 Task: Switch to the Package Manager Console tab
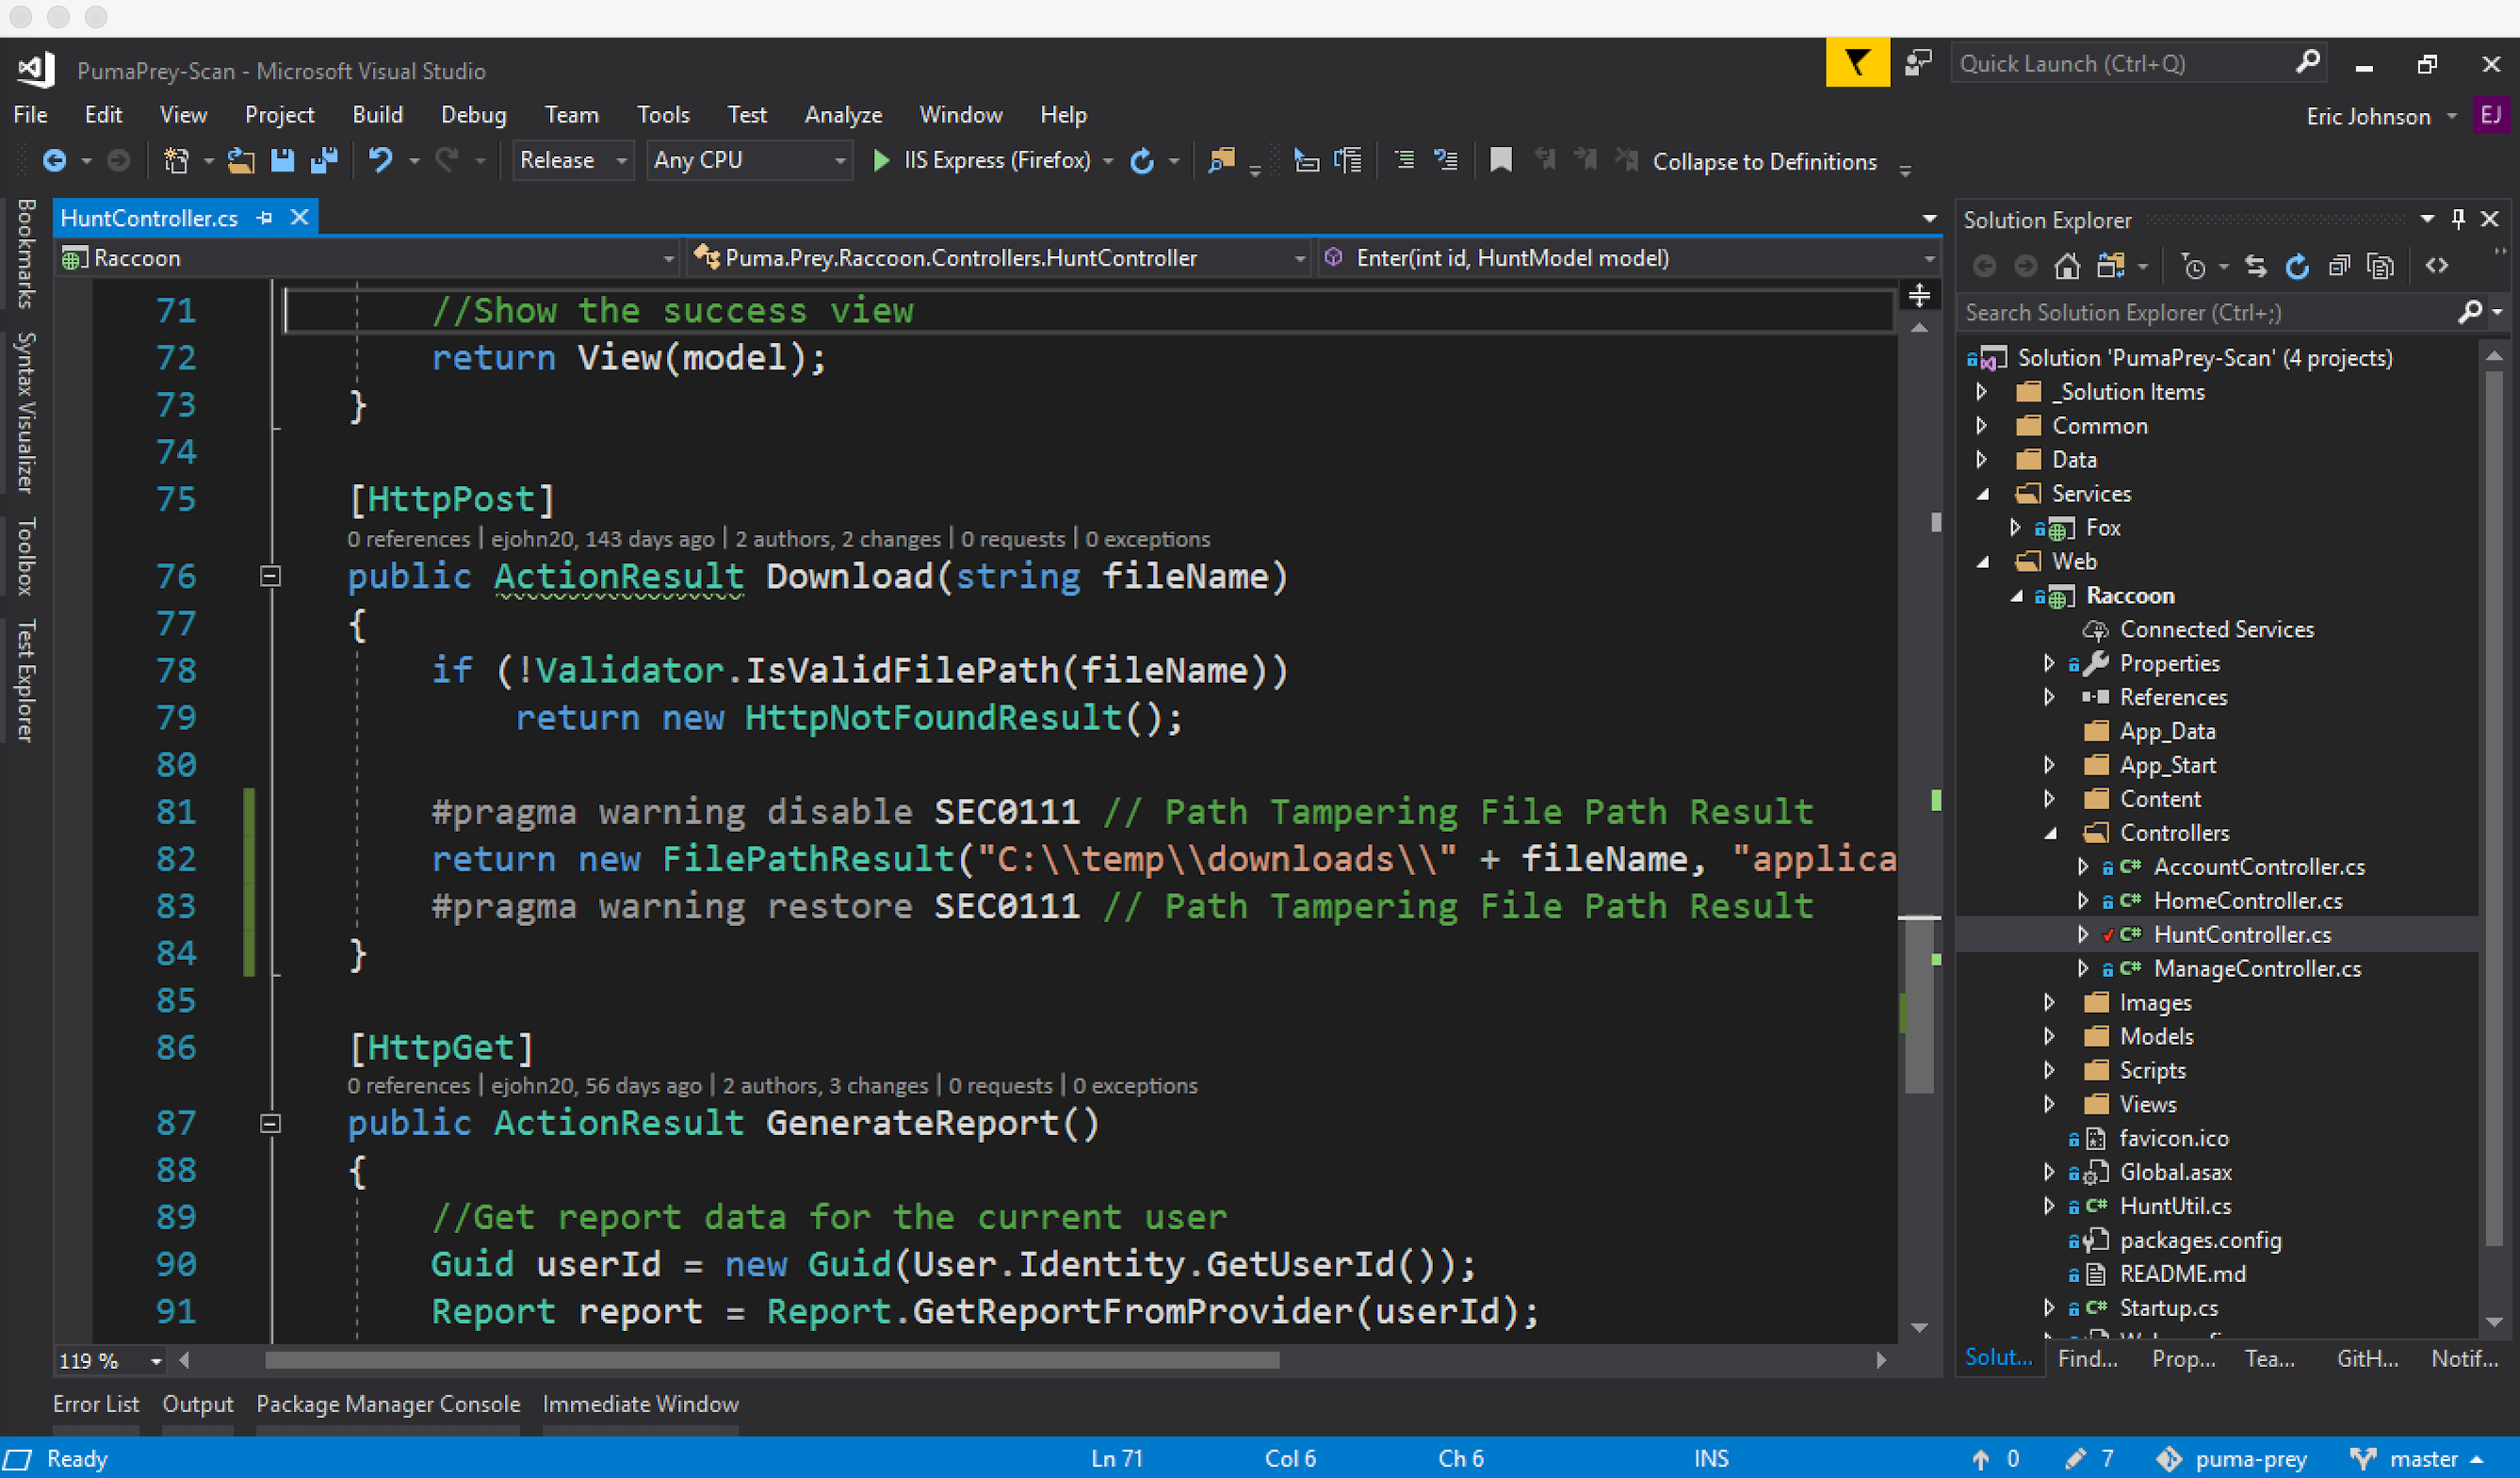[x=388, y=1404]
